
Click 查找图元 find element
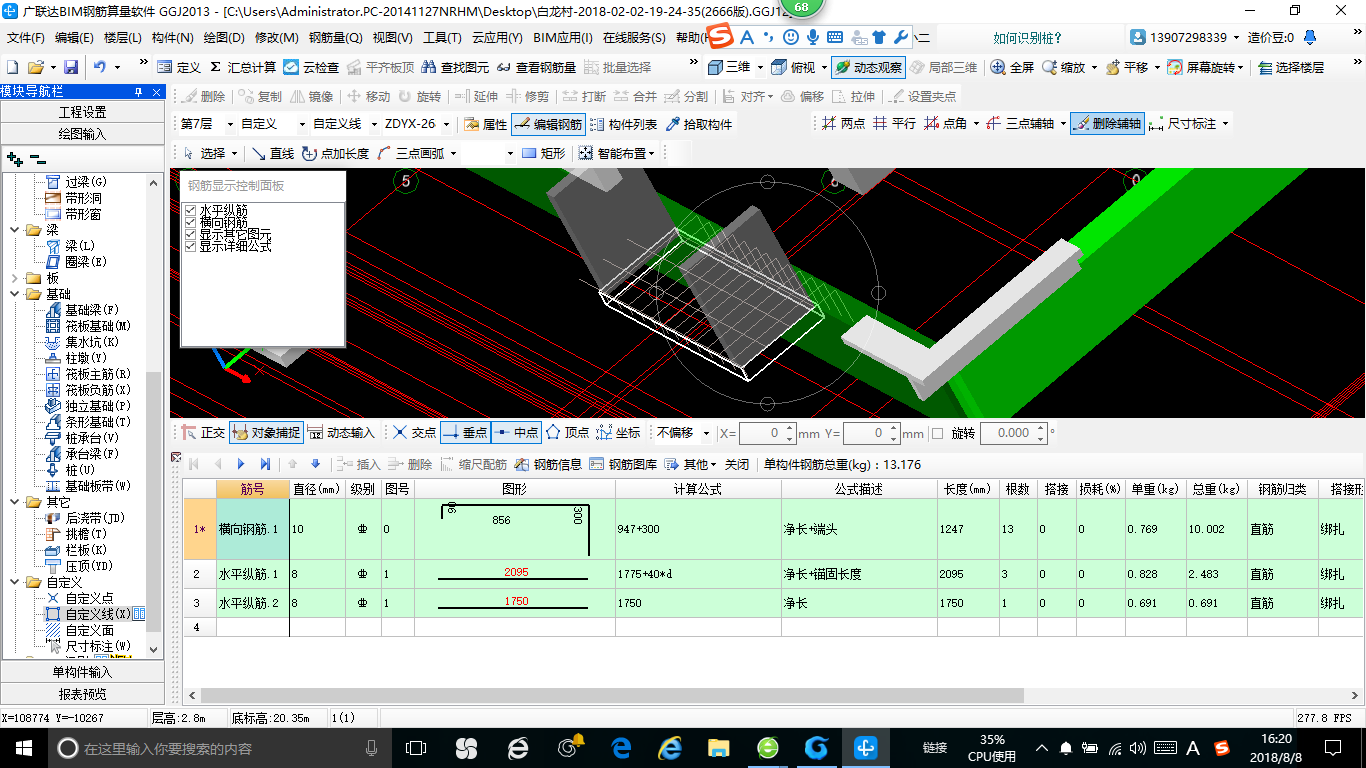455,67
